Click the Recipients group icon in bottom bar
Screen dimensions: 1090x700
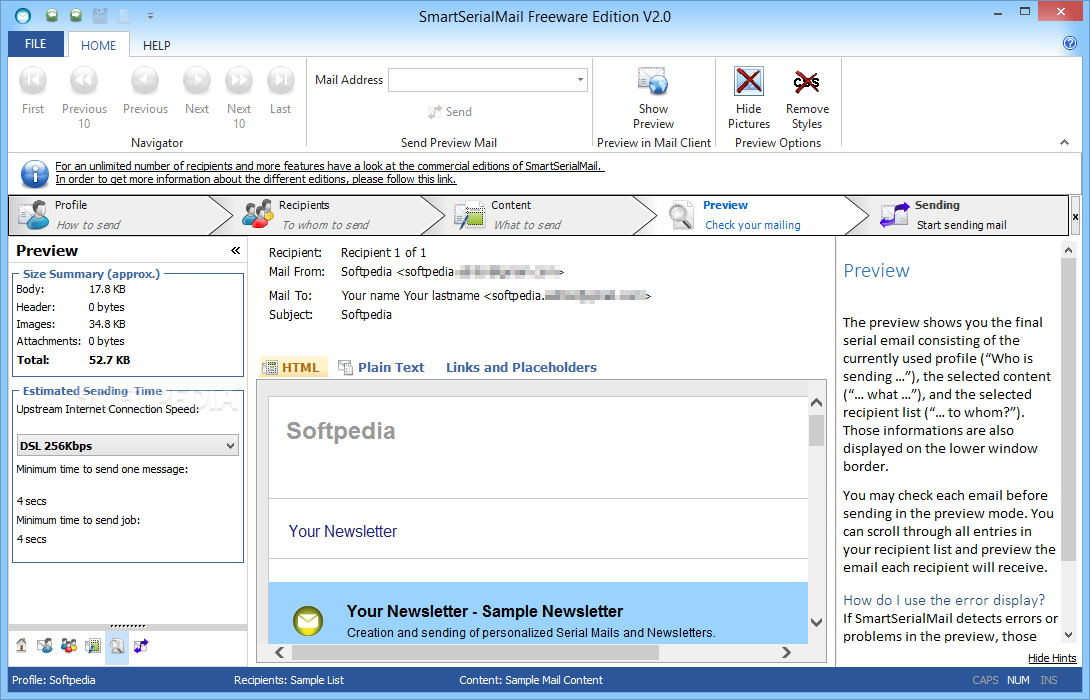point(69,646)
